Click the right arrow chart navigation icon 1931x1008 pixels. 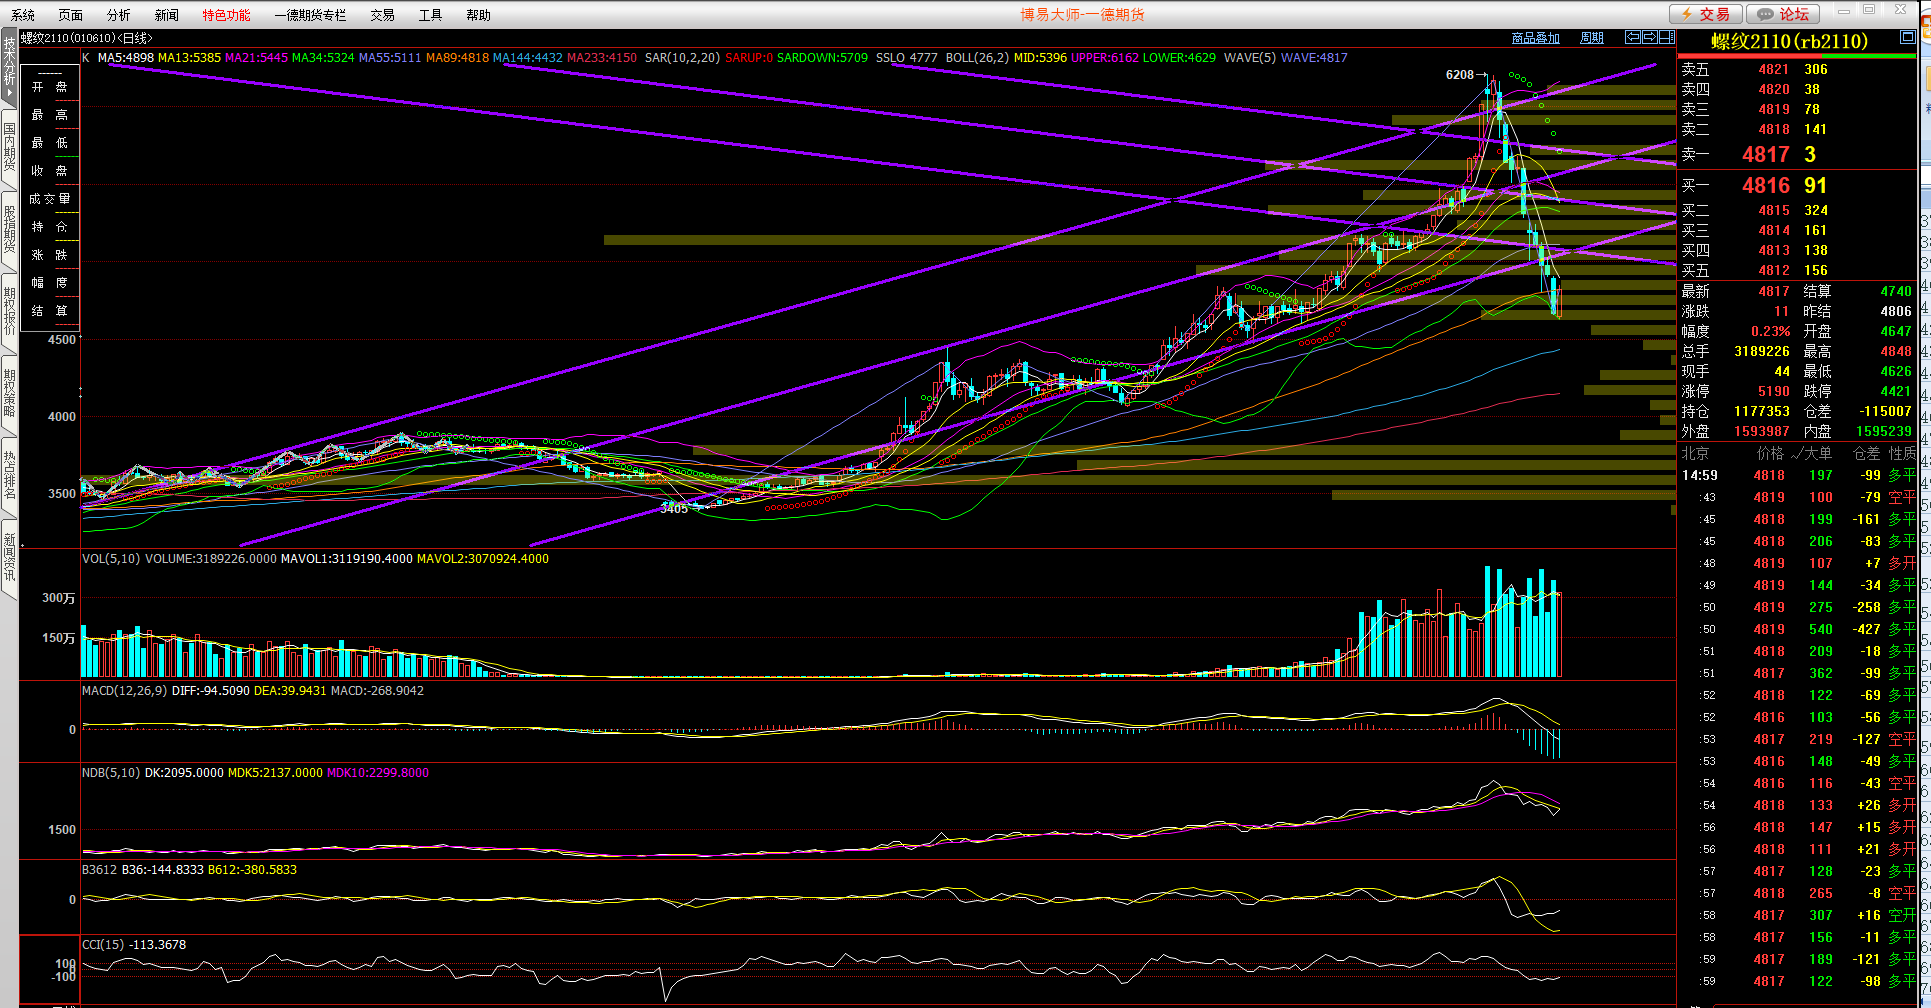(x=1649, y=37)
